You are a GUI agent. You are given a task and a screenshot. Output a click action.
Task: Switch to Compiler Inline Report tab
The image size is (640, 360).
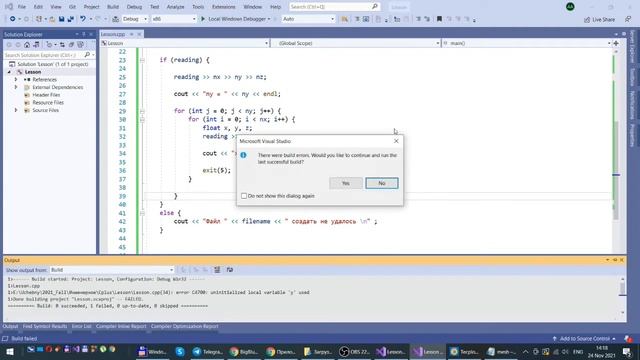pyautogui.click(x=121, y=326)
